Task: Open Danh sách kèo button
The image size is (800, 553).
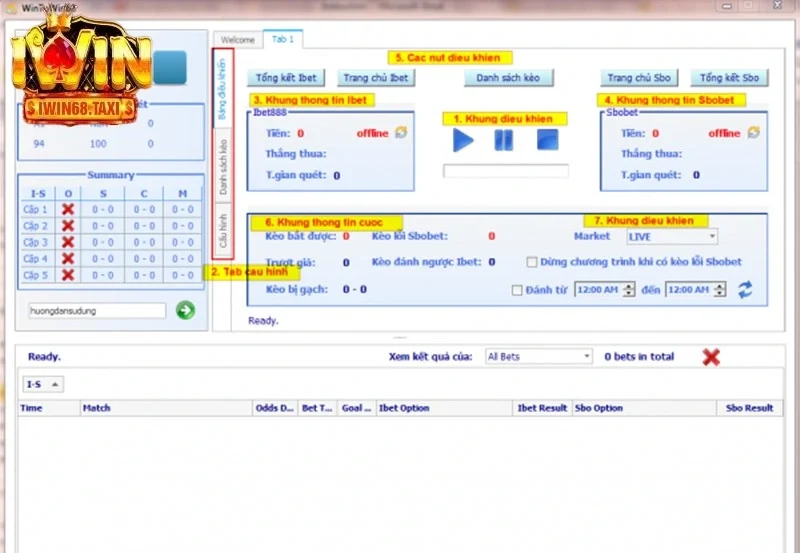Action: 508,78
